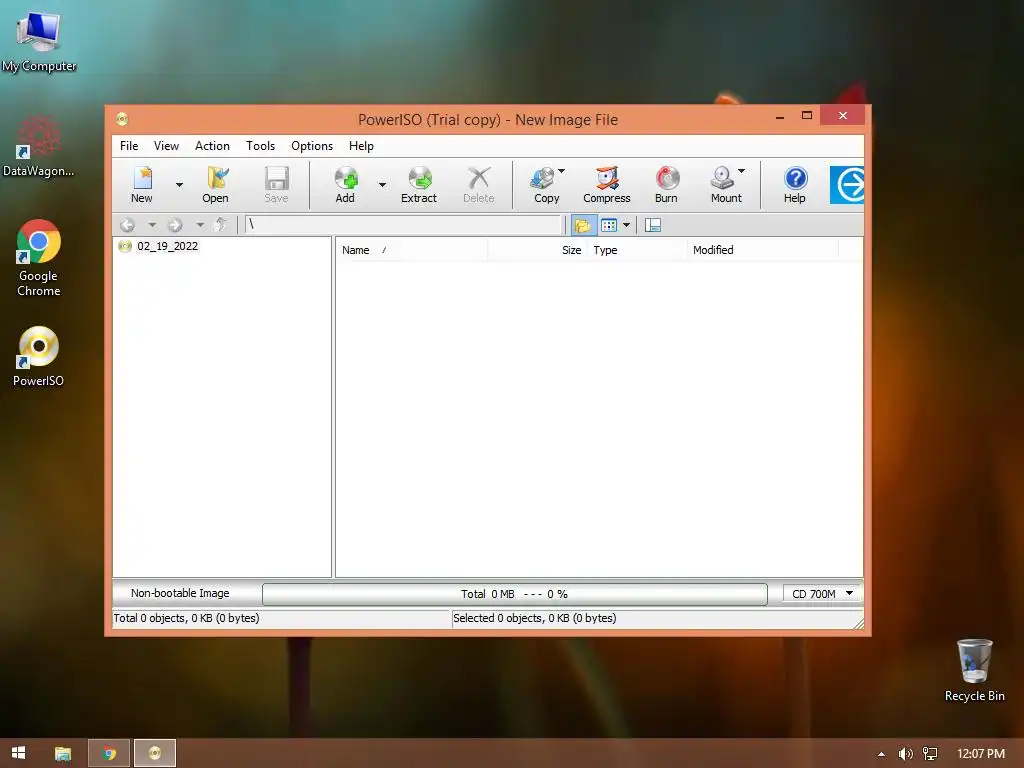This screenshot has height=768, width=1024.
Task: Click the Up one level arrow
Action: click(221, 225)
